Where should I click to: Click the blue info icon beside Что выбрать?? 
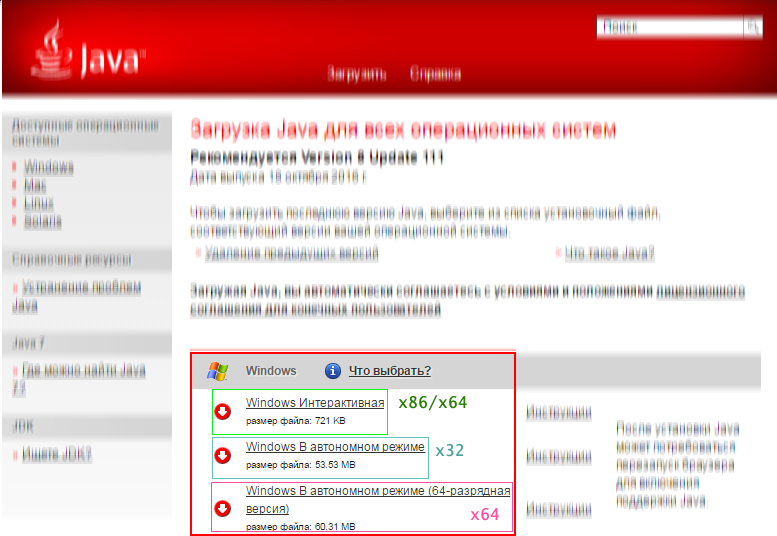click(333, 371)
